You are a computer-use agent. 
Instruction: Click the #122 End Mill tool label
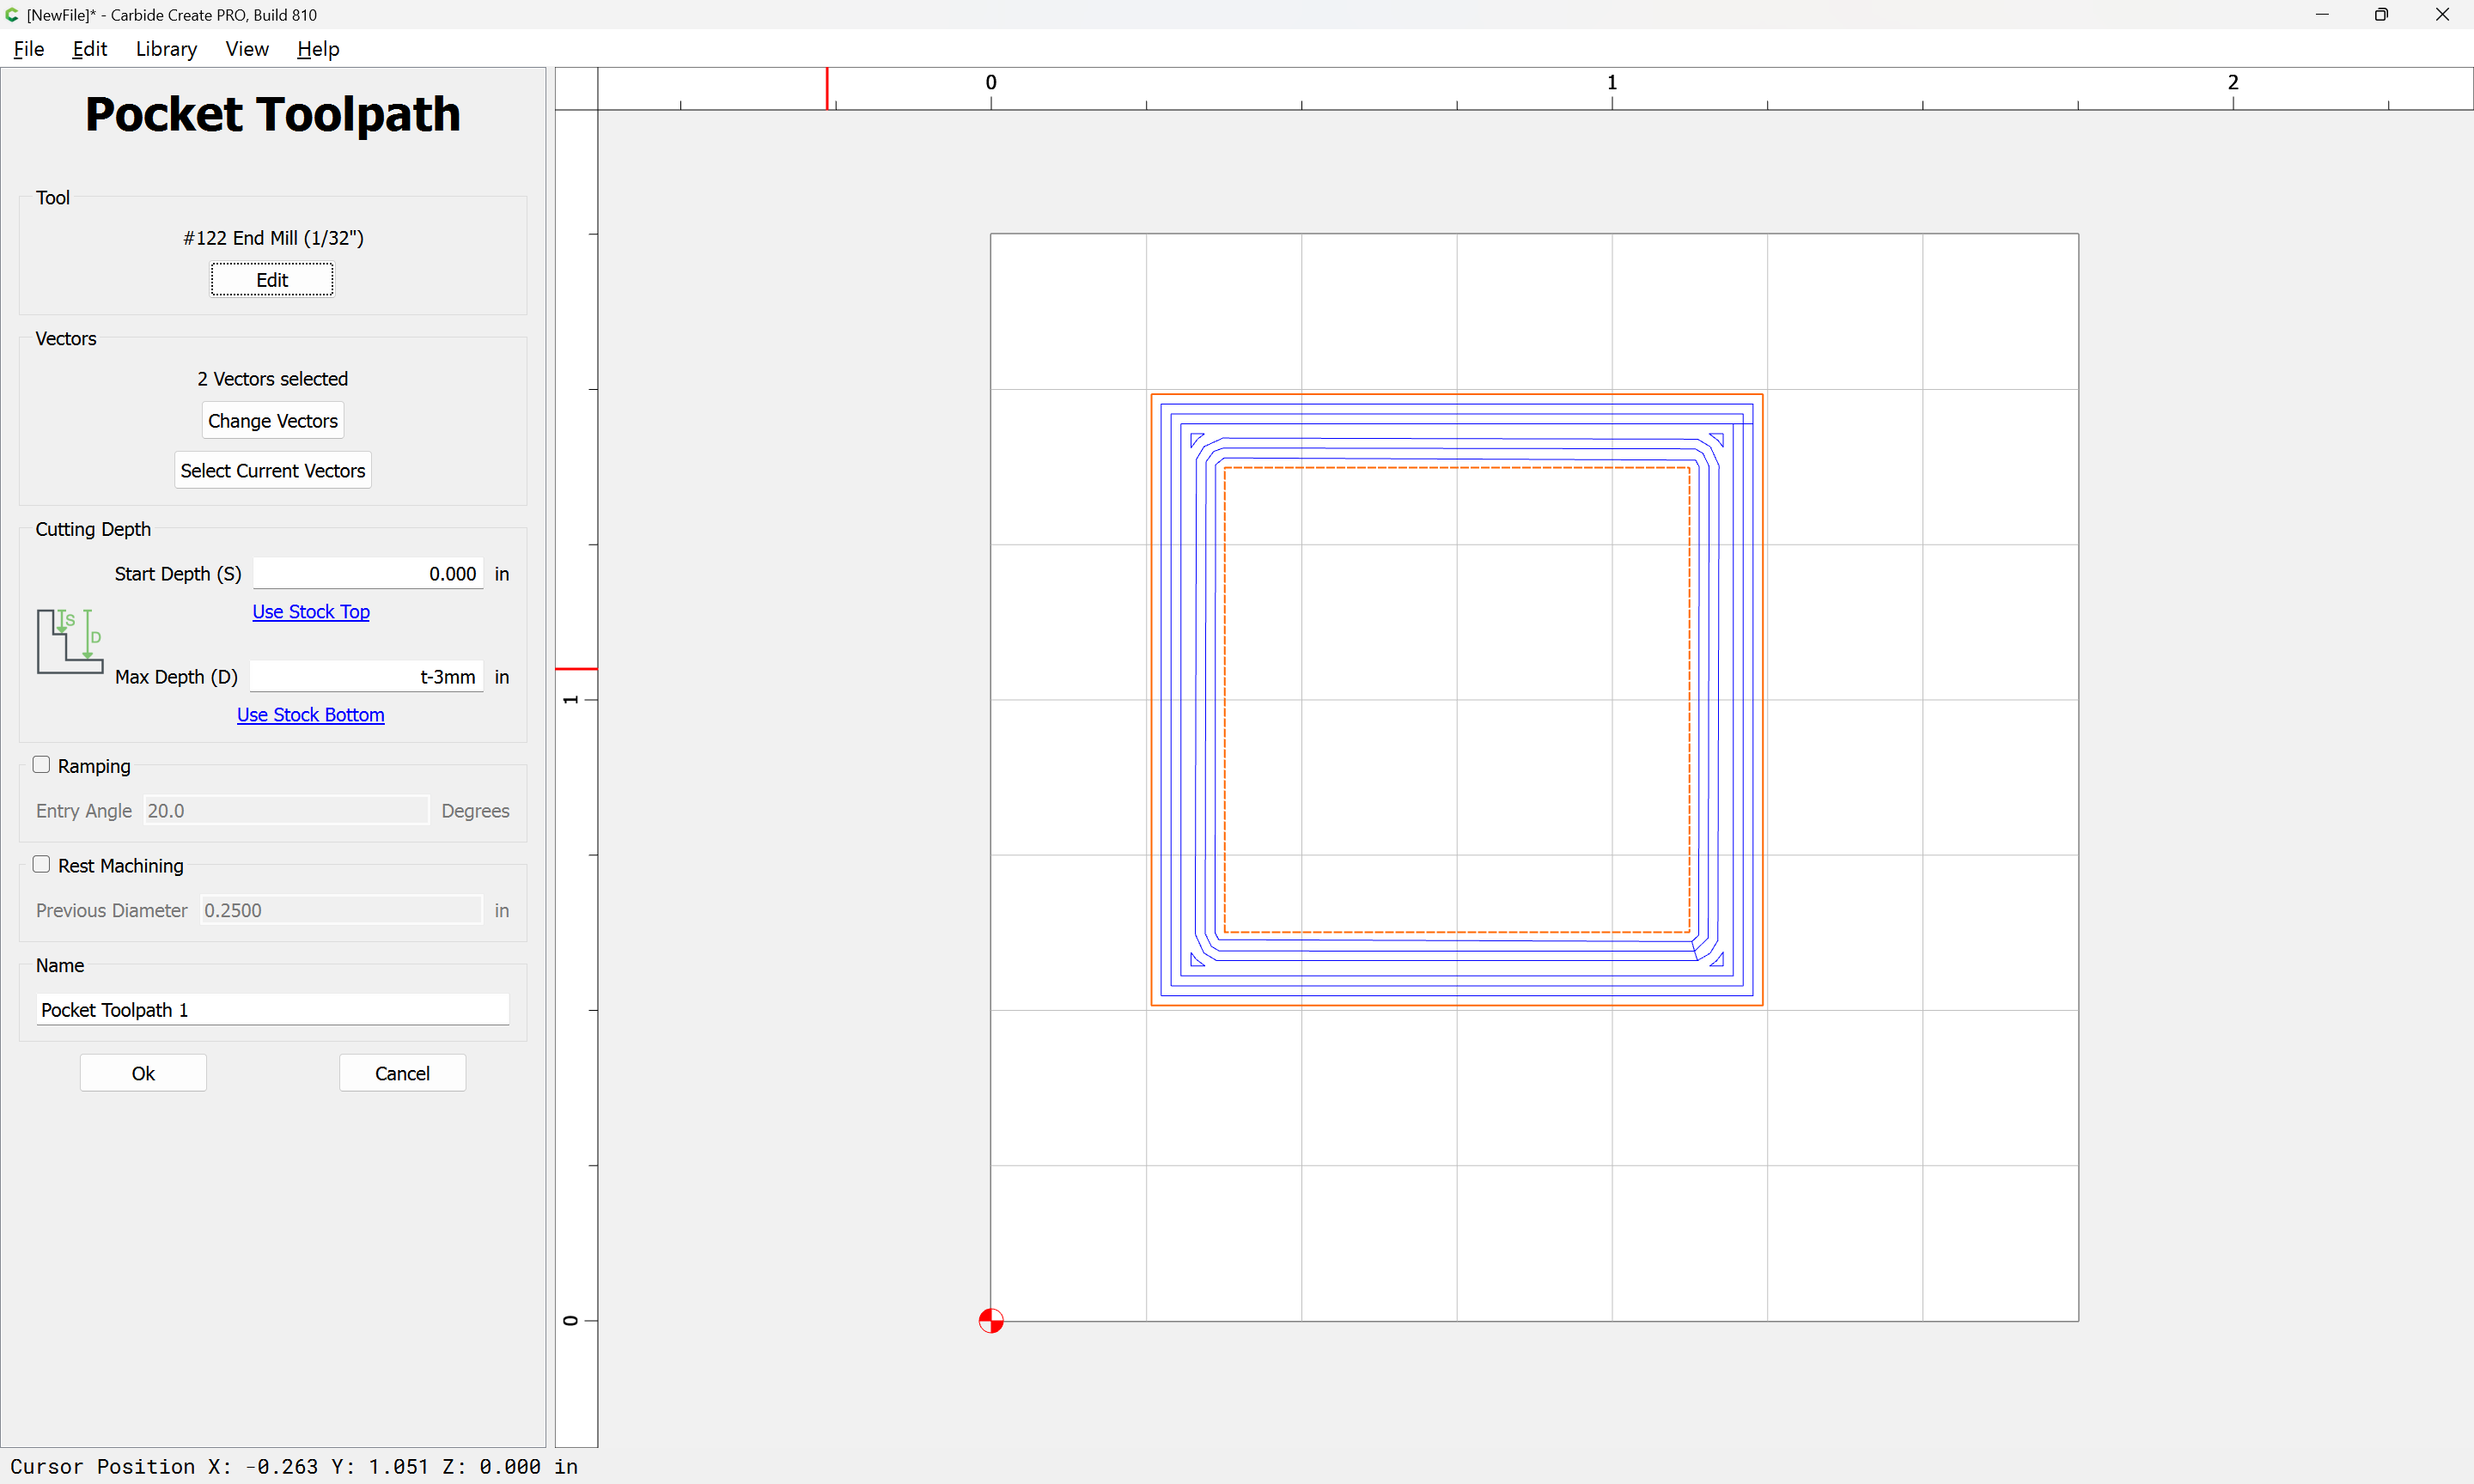(x=273, y=238)
